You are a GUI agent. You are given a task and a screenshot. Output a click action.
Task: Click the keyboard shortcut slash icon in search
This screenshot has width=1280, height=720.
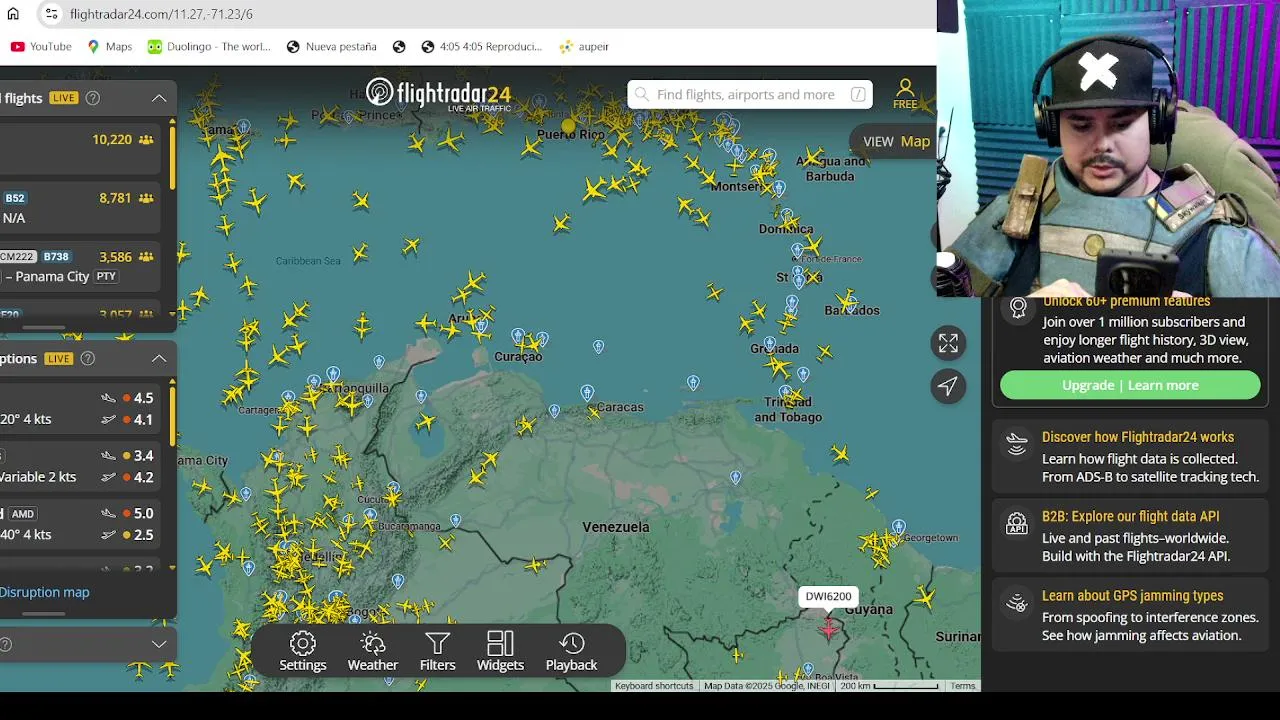858,94
